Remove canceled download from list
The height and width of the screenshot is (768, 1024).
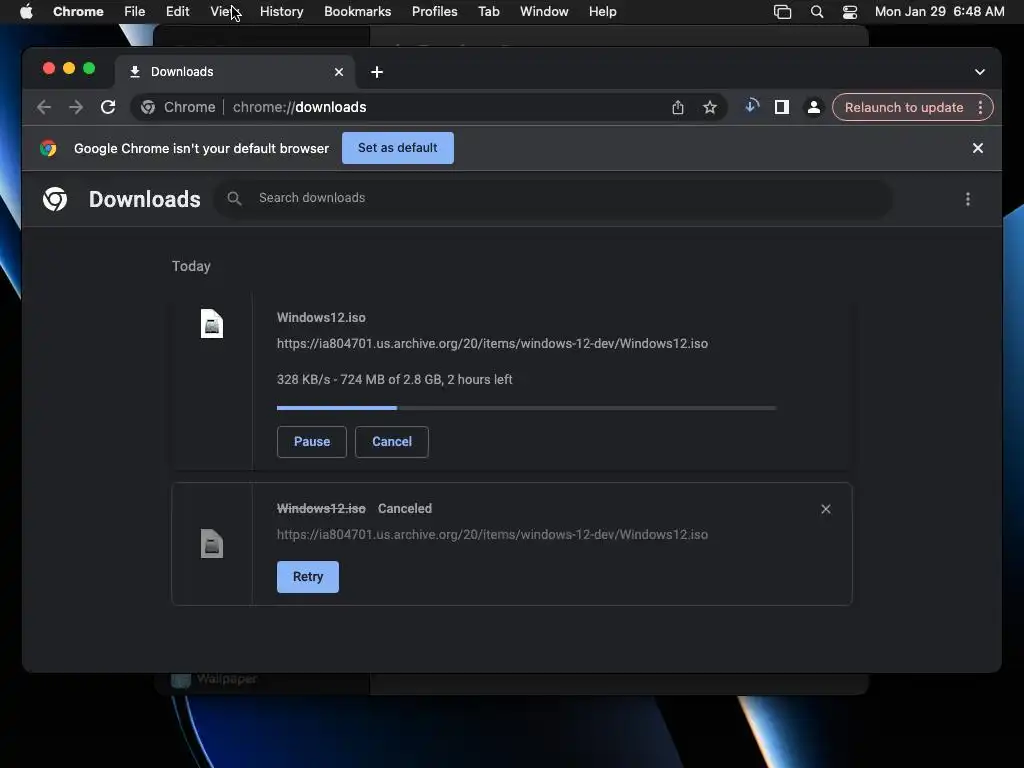(x=826, y=509)
